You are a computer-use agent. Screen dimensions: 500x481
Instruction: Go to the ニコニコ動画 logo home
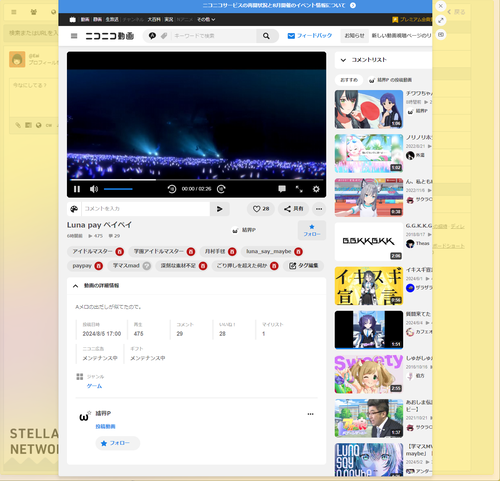click(x=110, y=36)
